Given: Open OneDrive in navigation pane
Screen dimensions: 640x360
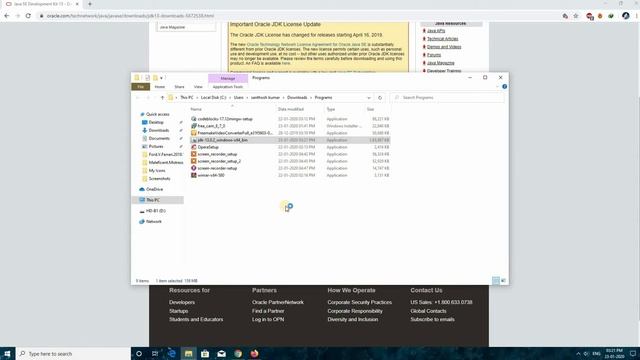Looking at the screenshot, I should click(x=154, y=189).
